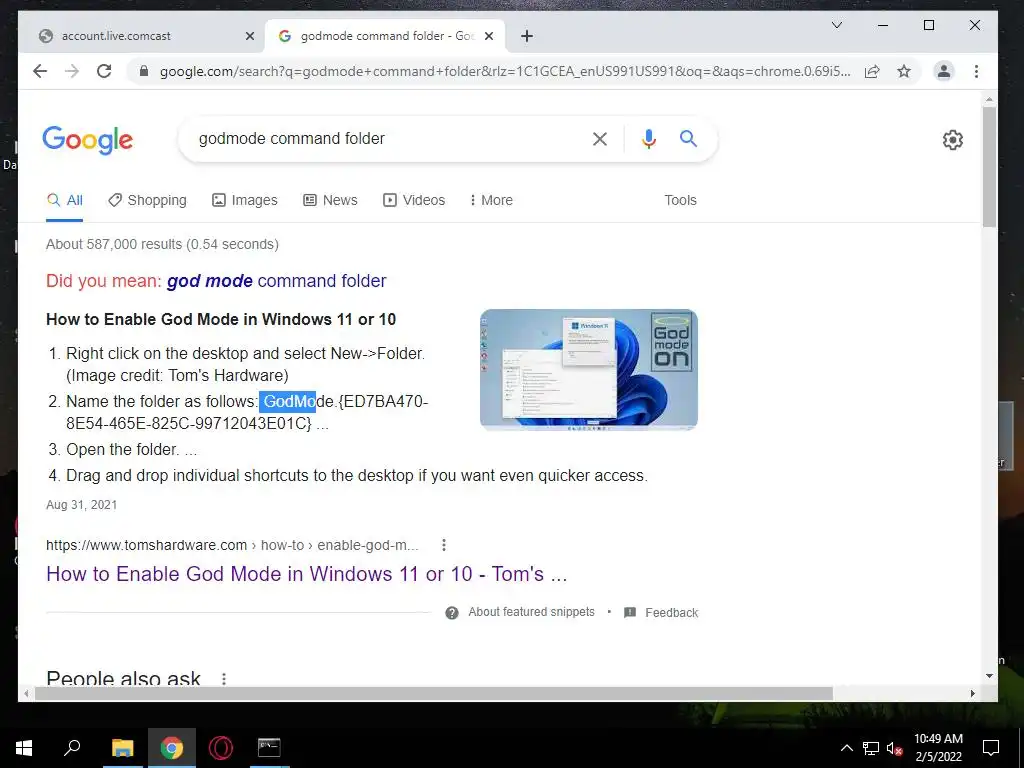Close the account.live.comcast tab

249,36
